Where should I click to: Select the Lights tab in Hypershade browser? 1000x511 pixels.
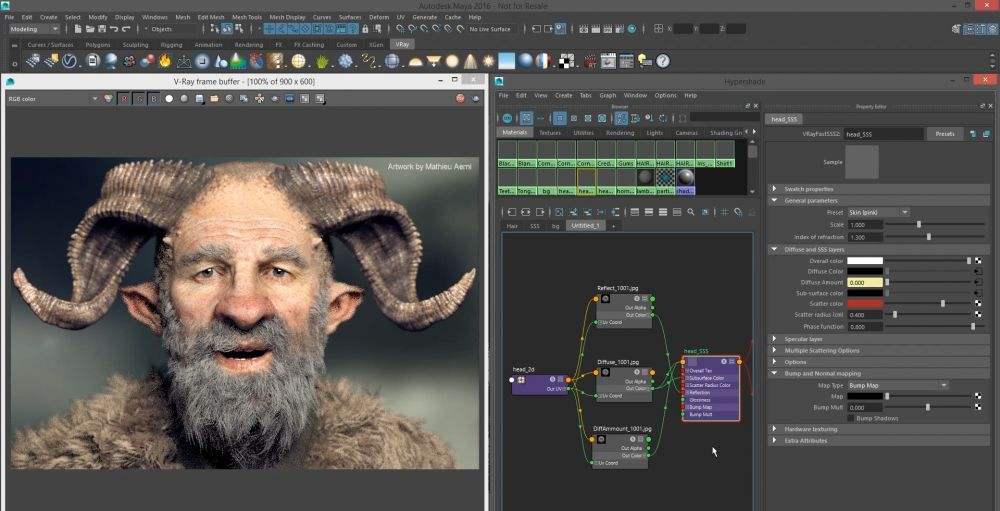click(654, 133)
